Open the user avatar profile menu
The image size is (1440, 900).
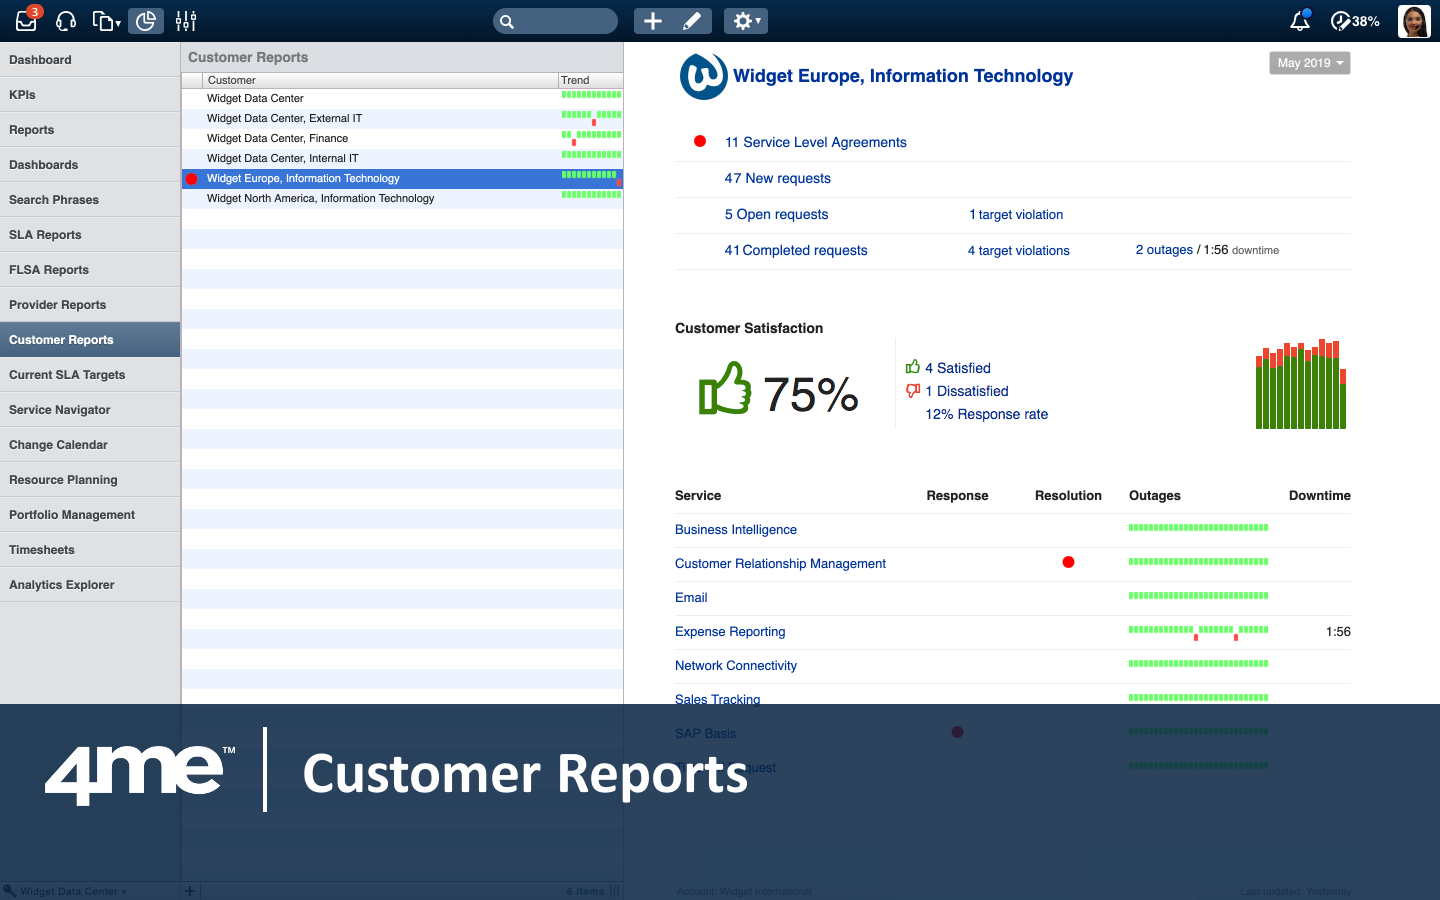1414,21
